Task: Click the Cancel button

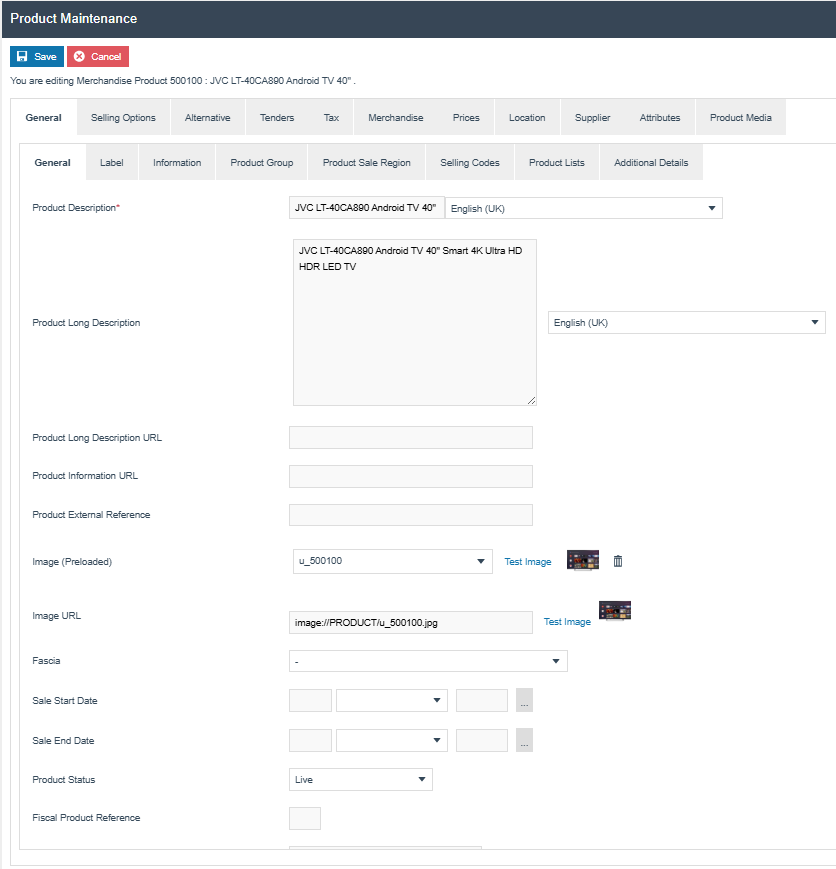Action: 98,57
